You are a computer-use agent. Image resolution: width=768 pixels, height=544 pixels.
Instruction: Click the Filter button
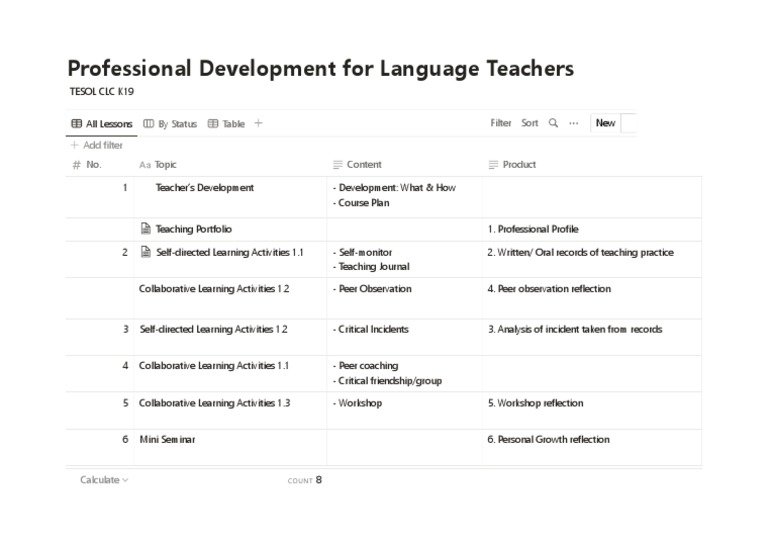[x=501, y=123]
